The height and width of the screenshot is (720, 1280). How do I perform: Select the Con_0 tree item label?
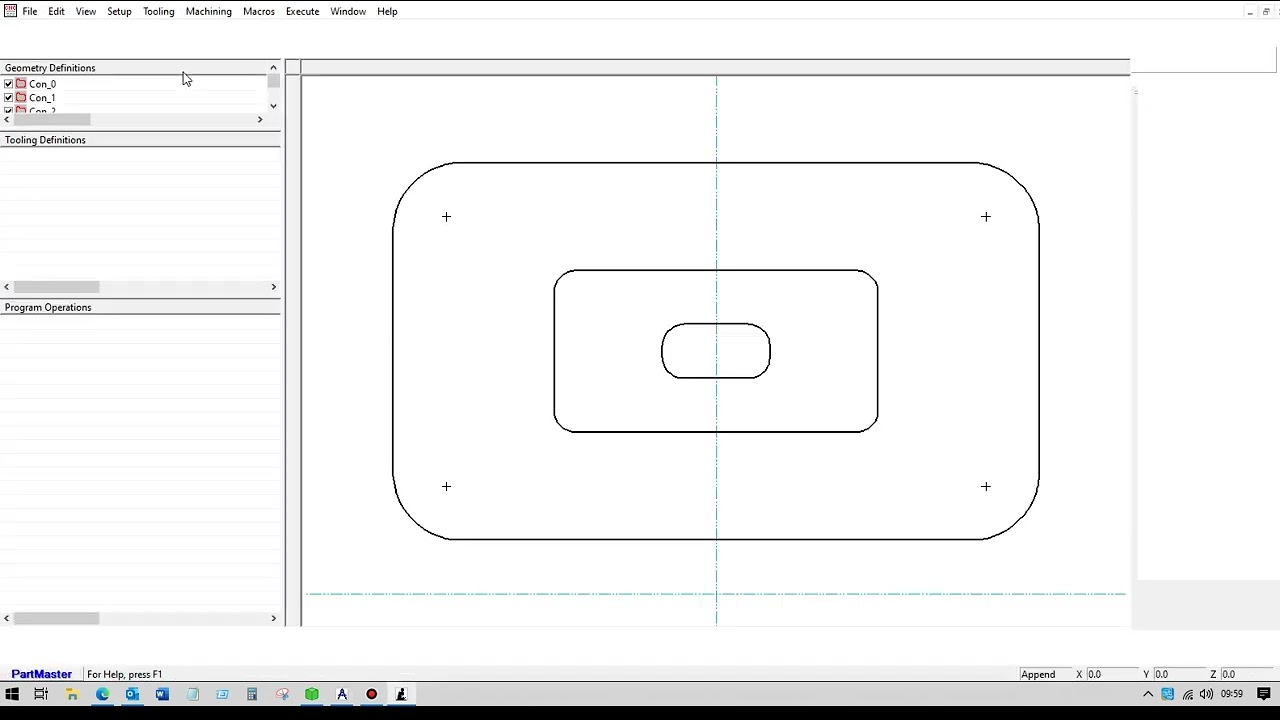point(42,84)
